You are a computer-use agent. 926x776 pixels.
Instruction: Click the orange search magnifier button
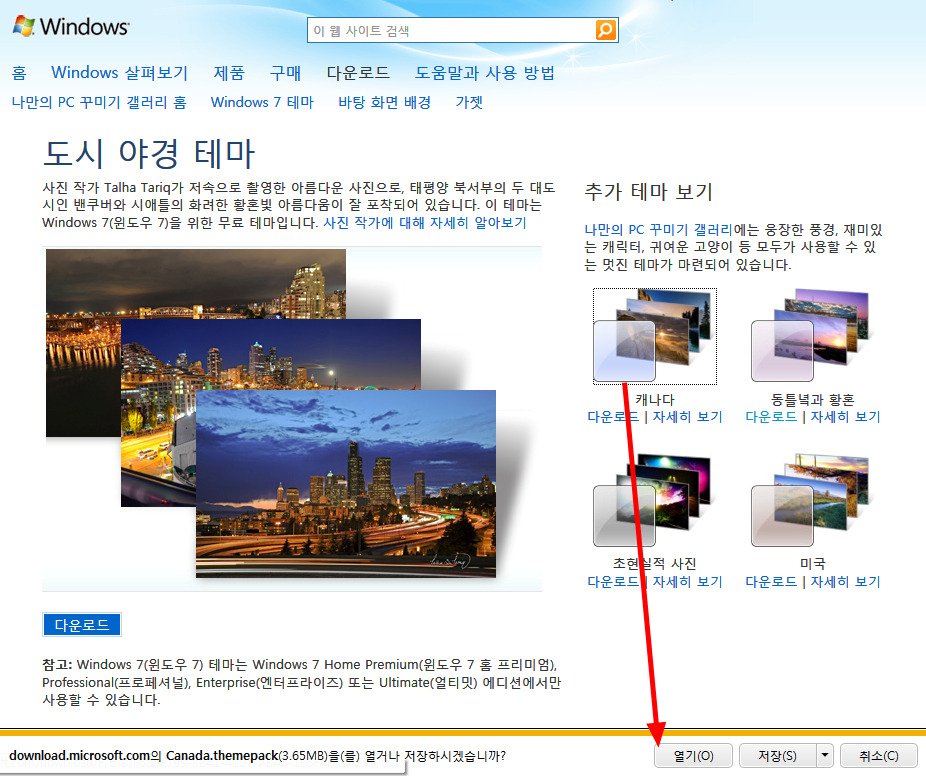tap(606, 30)
